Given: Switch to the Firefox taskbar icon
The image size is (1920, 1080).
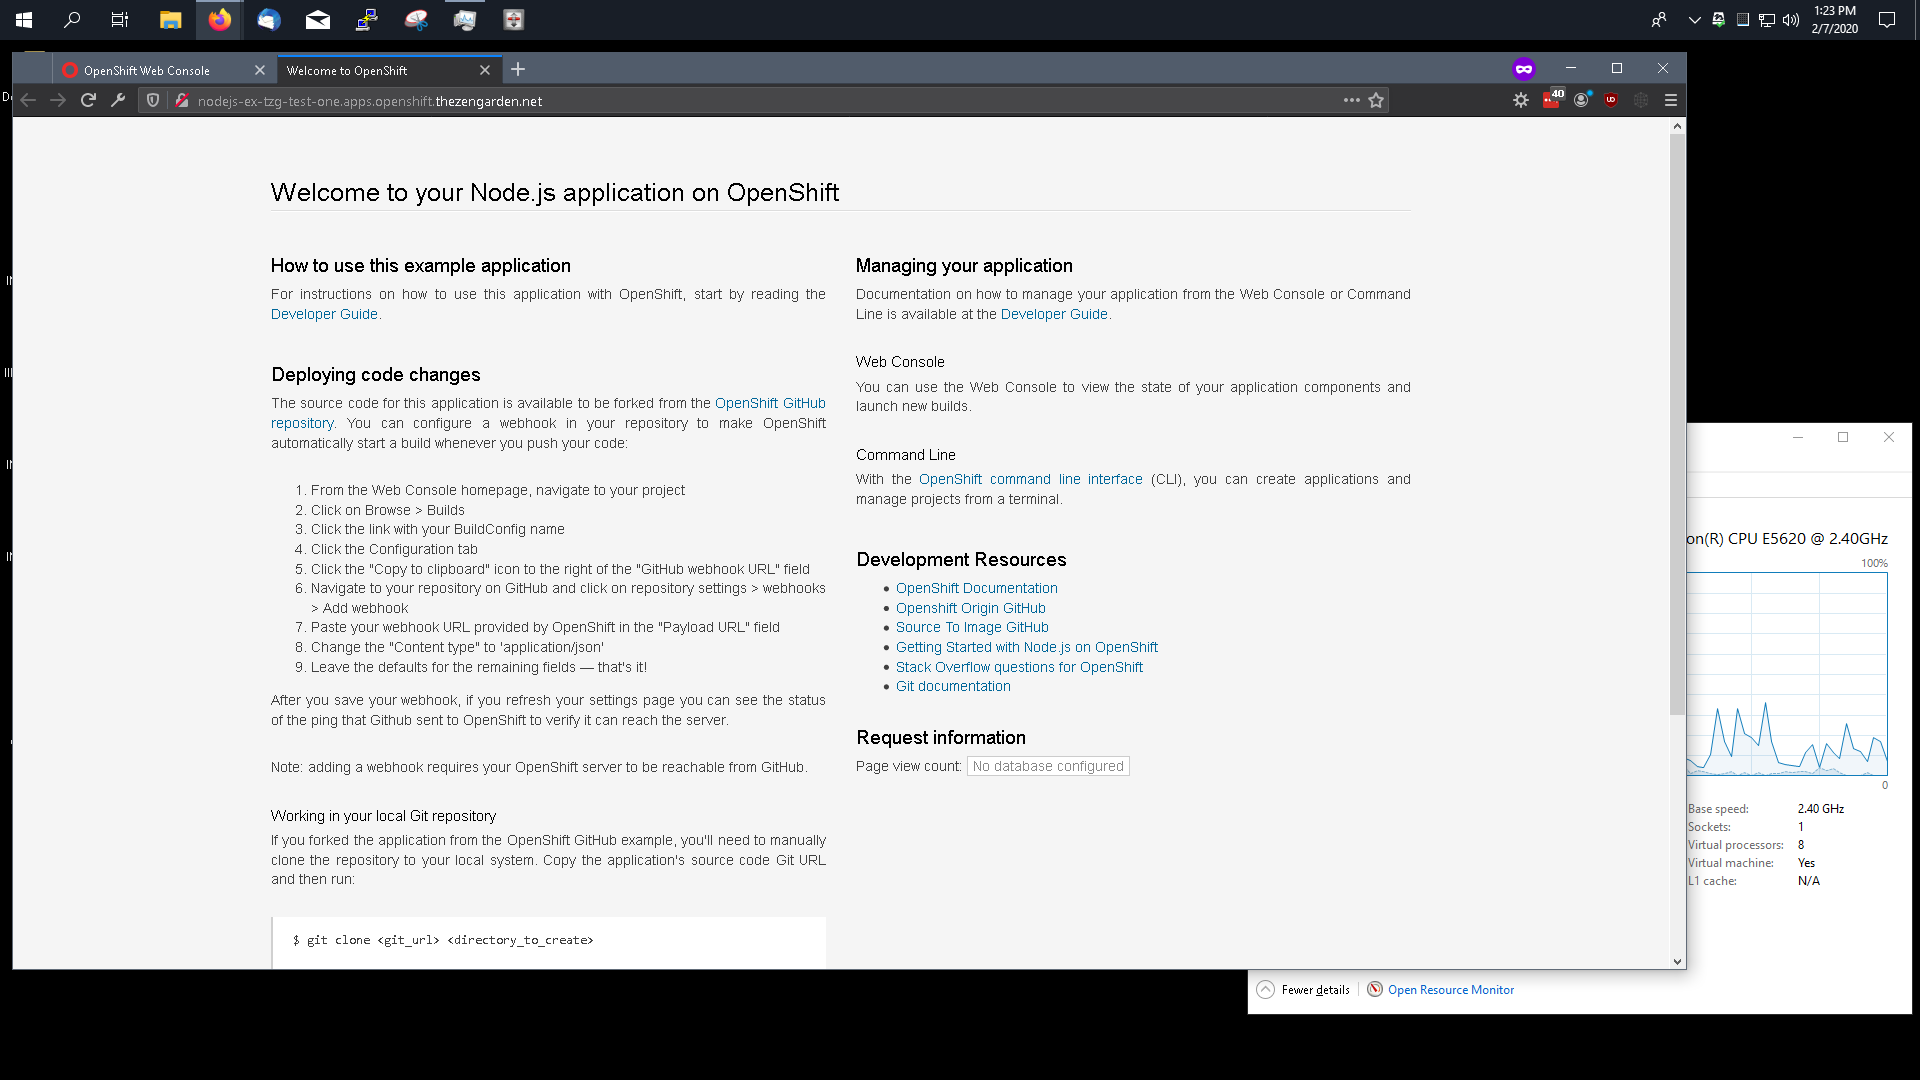Looking at the screenshot, I should [x=220, y=19].
